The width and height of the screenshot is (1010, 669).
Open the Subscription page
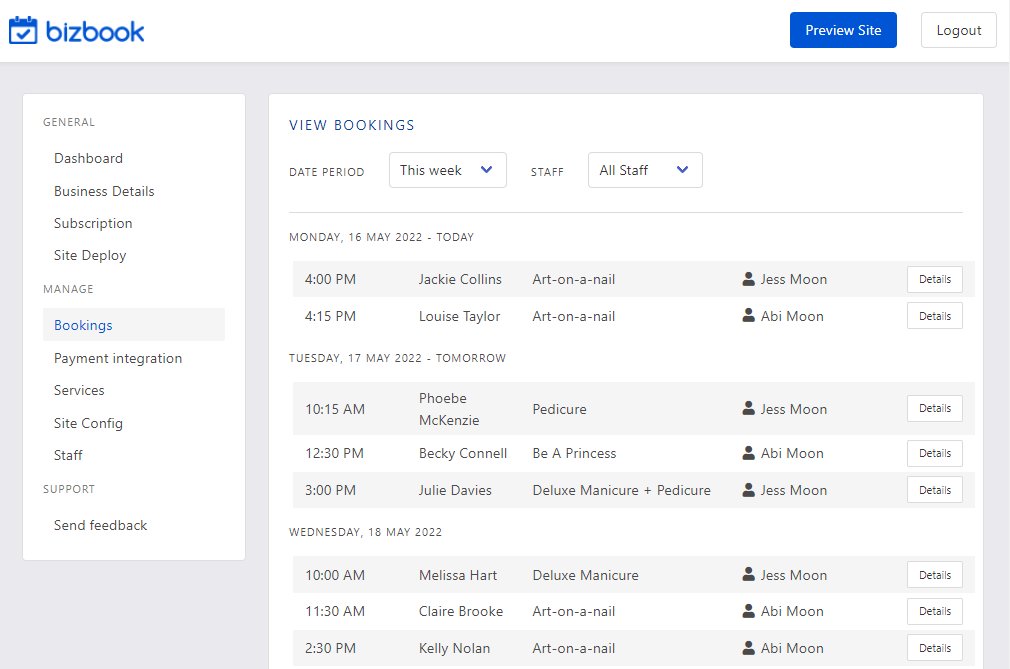[x=93, y=223]
